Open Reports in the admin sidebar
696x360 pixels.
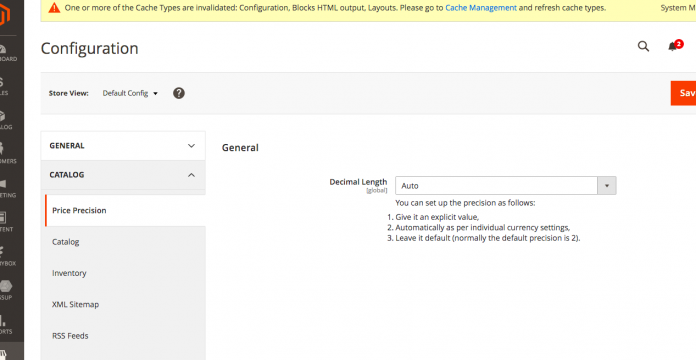6,324
